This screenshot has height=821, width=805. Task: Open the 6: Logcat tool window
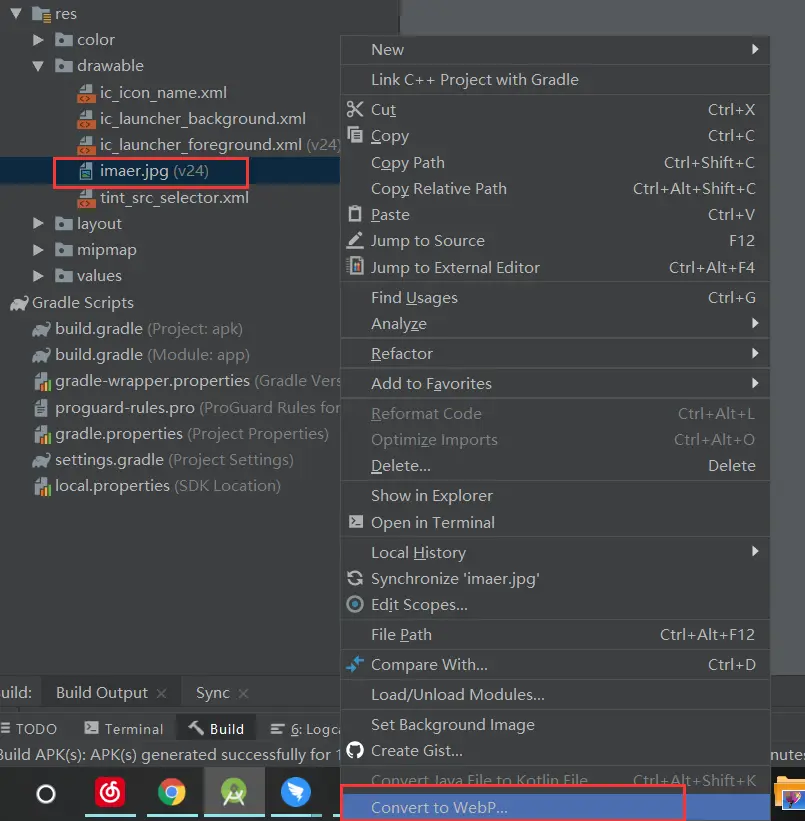point(305,729)
